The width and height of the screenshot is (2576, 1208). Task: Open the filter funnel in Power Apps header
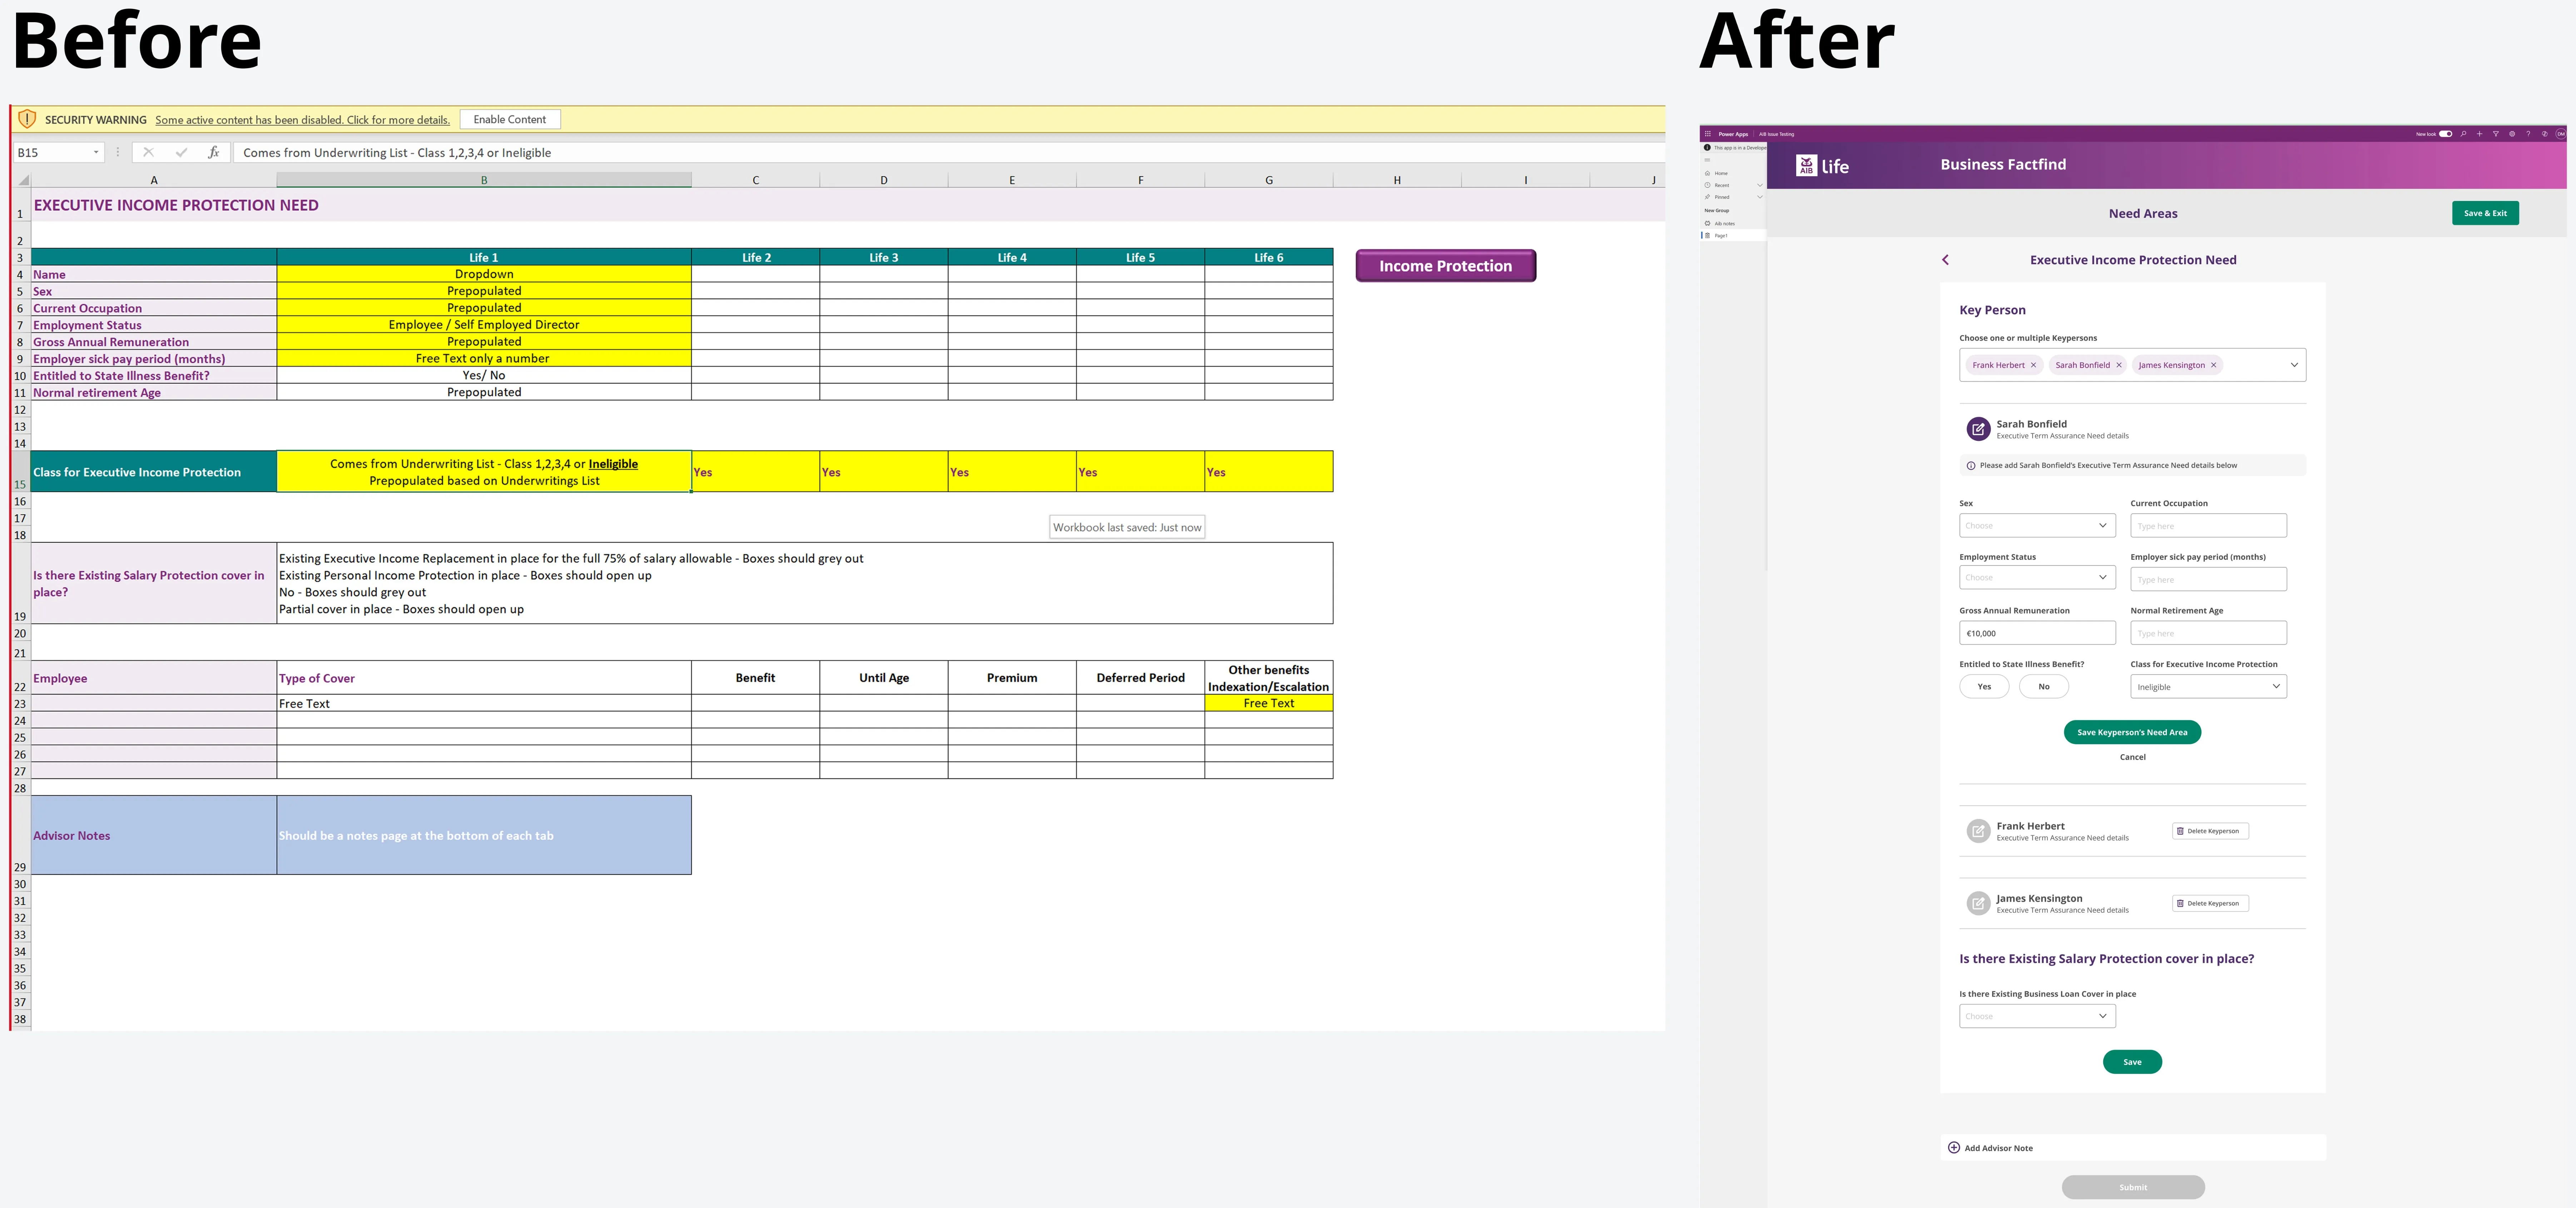coord(2496,134)
